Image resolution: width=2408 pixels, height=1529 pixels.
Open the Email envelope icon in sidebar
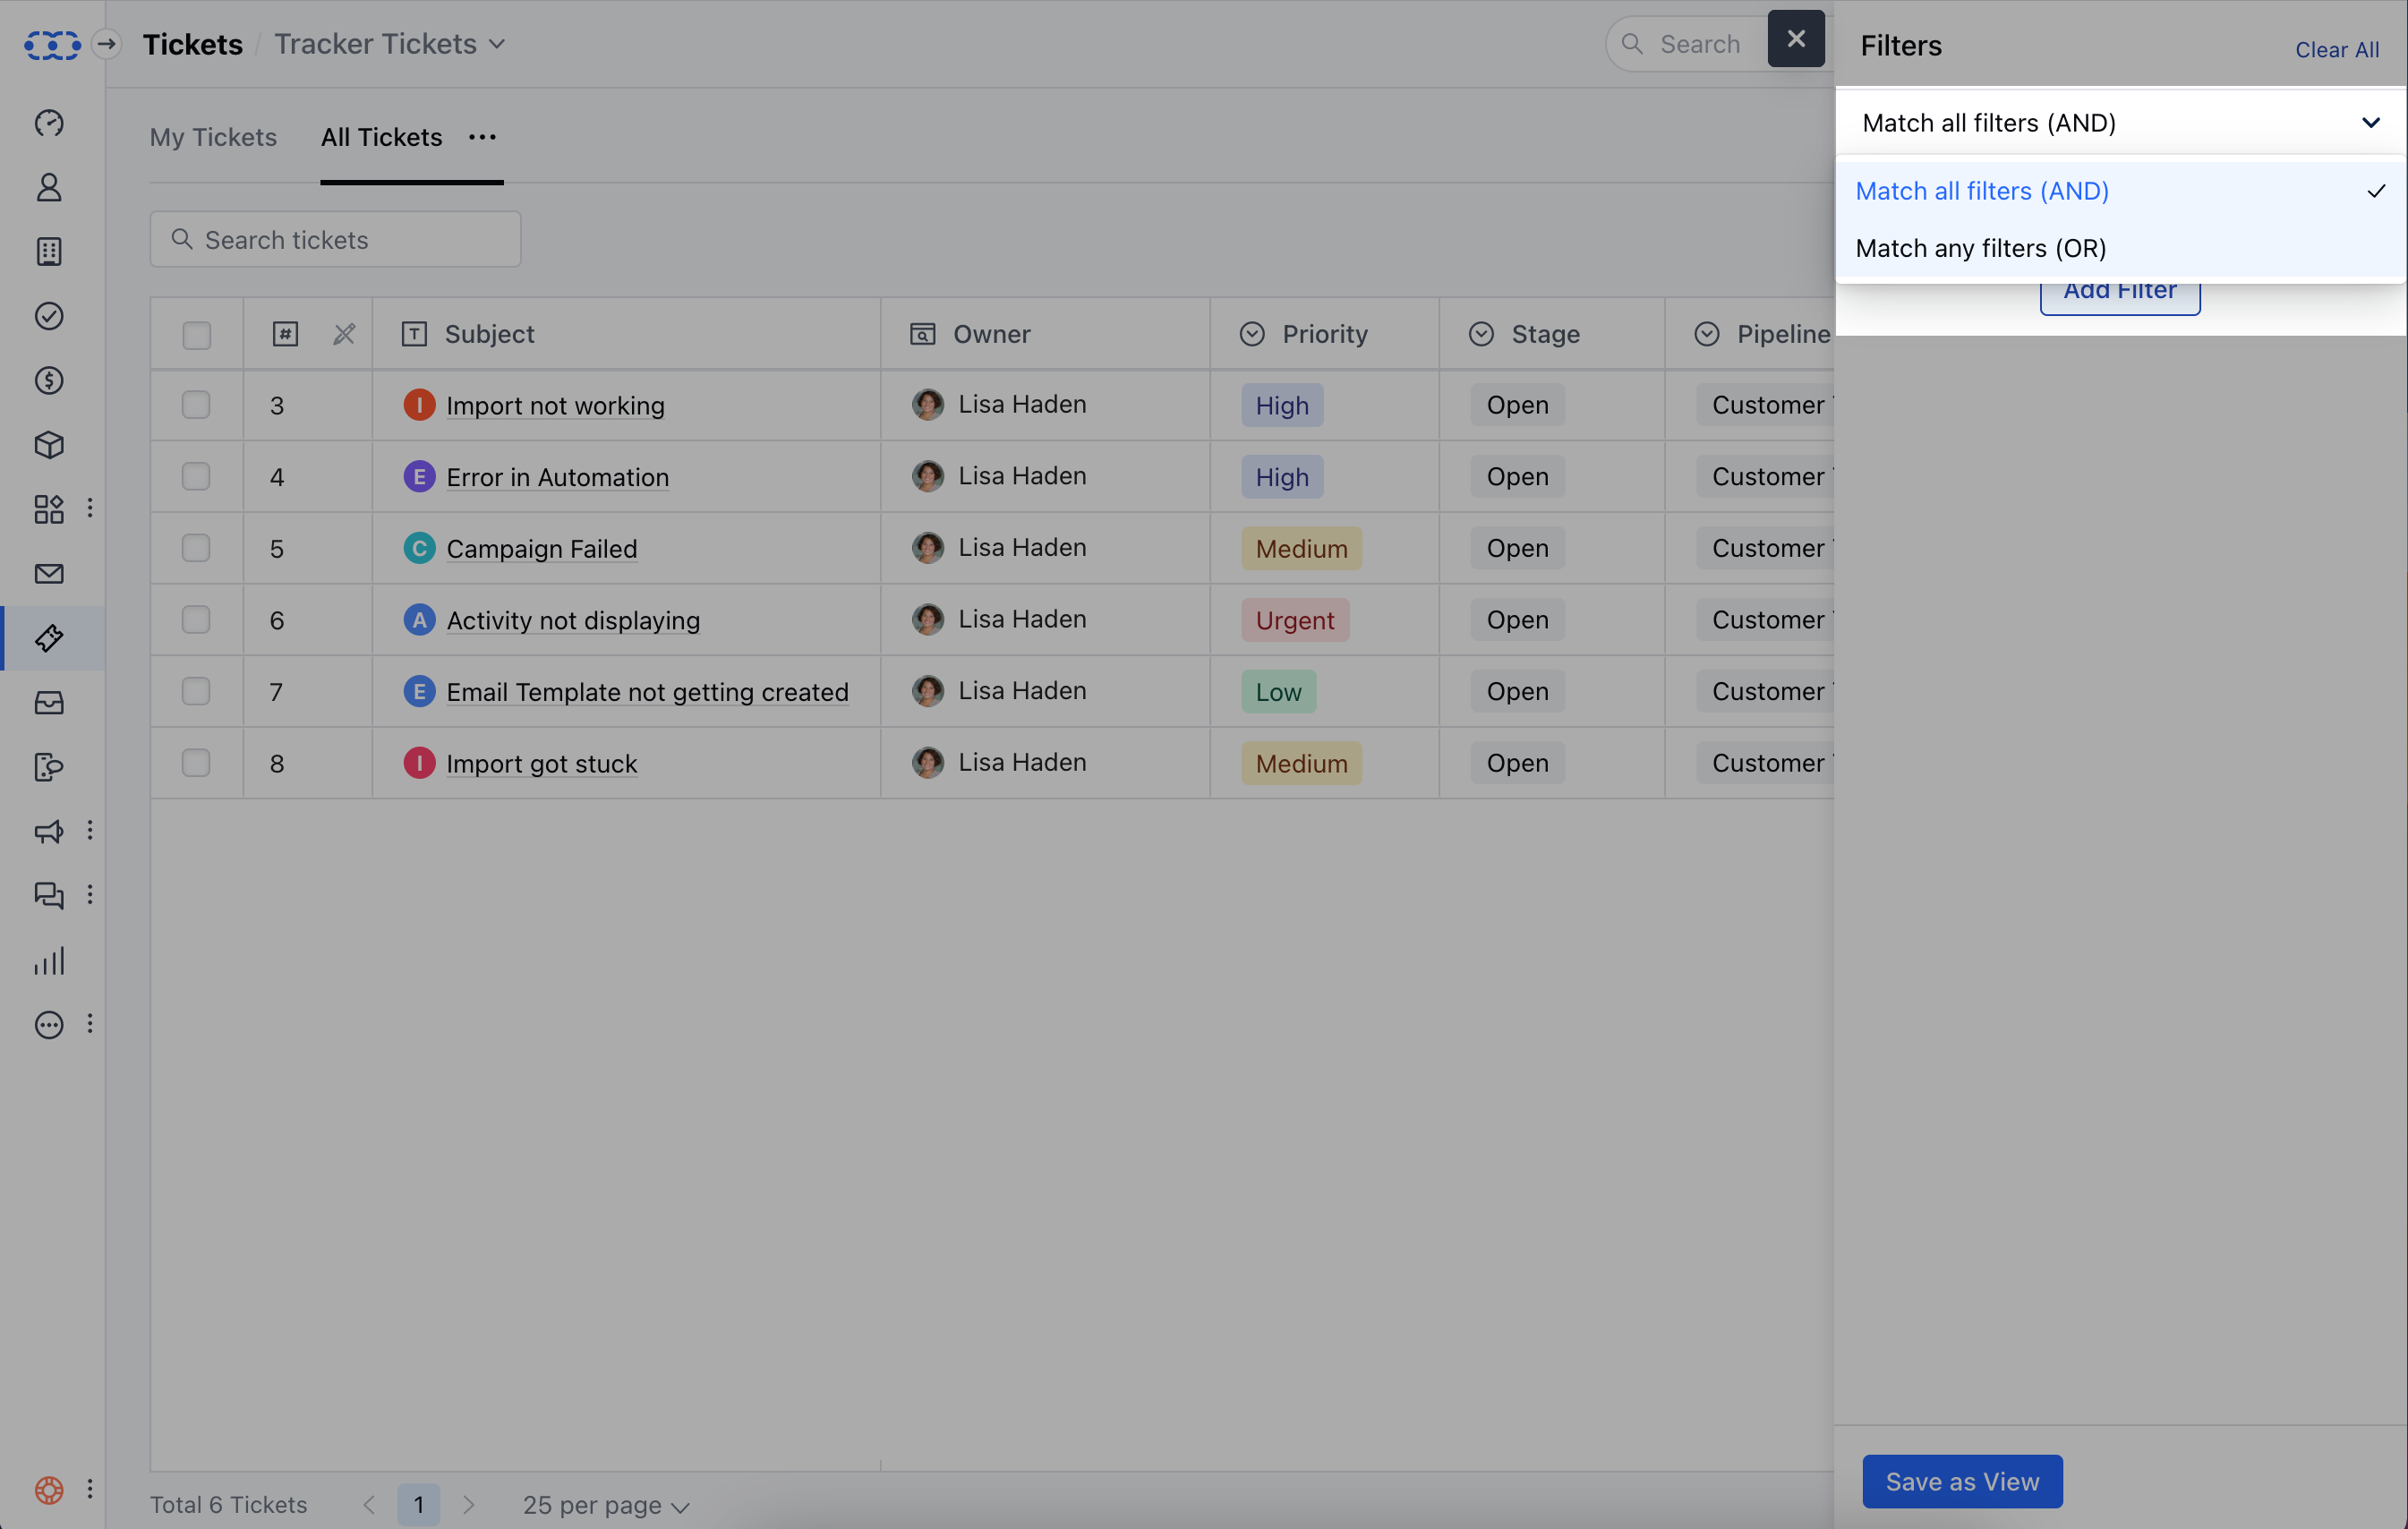pyautogui.click(x=49, y=574)
